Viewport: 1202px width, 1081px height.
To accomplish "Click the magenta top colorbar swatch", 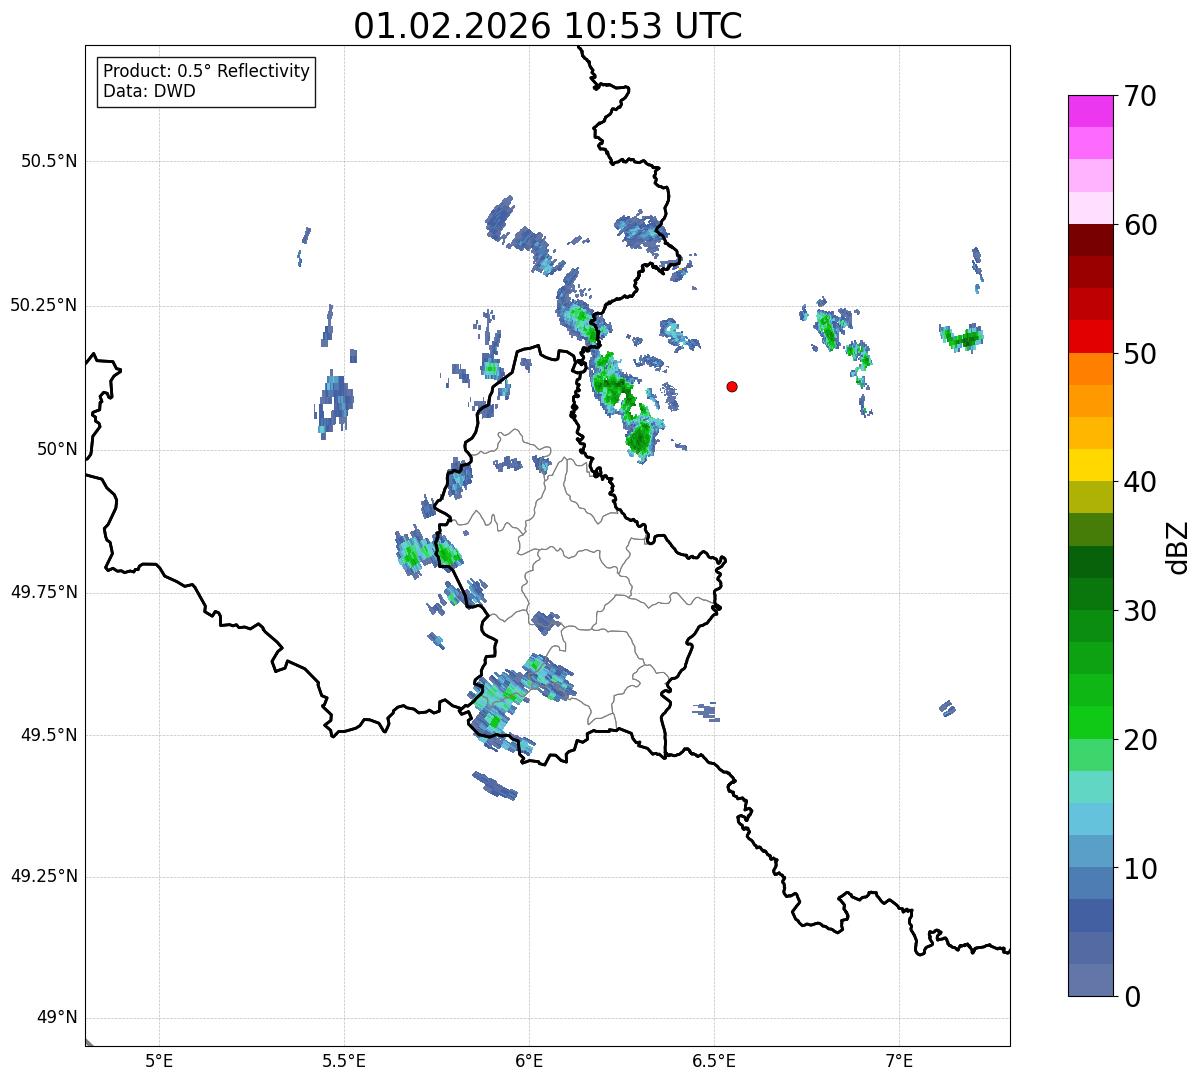I will click(x=1091, y=111).
